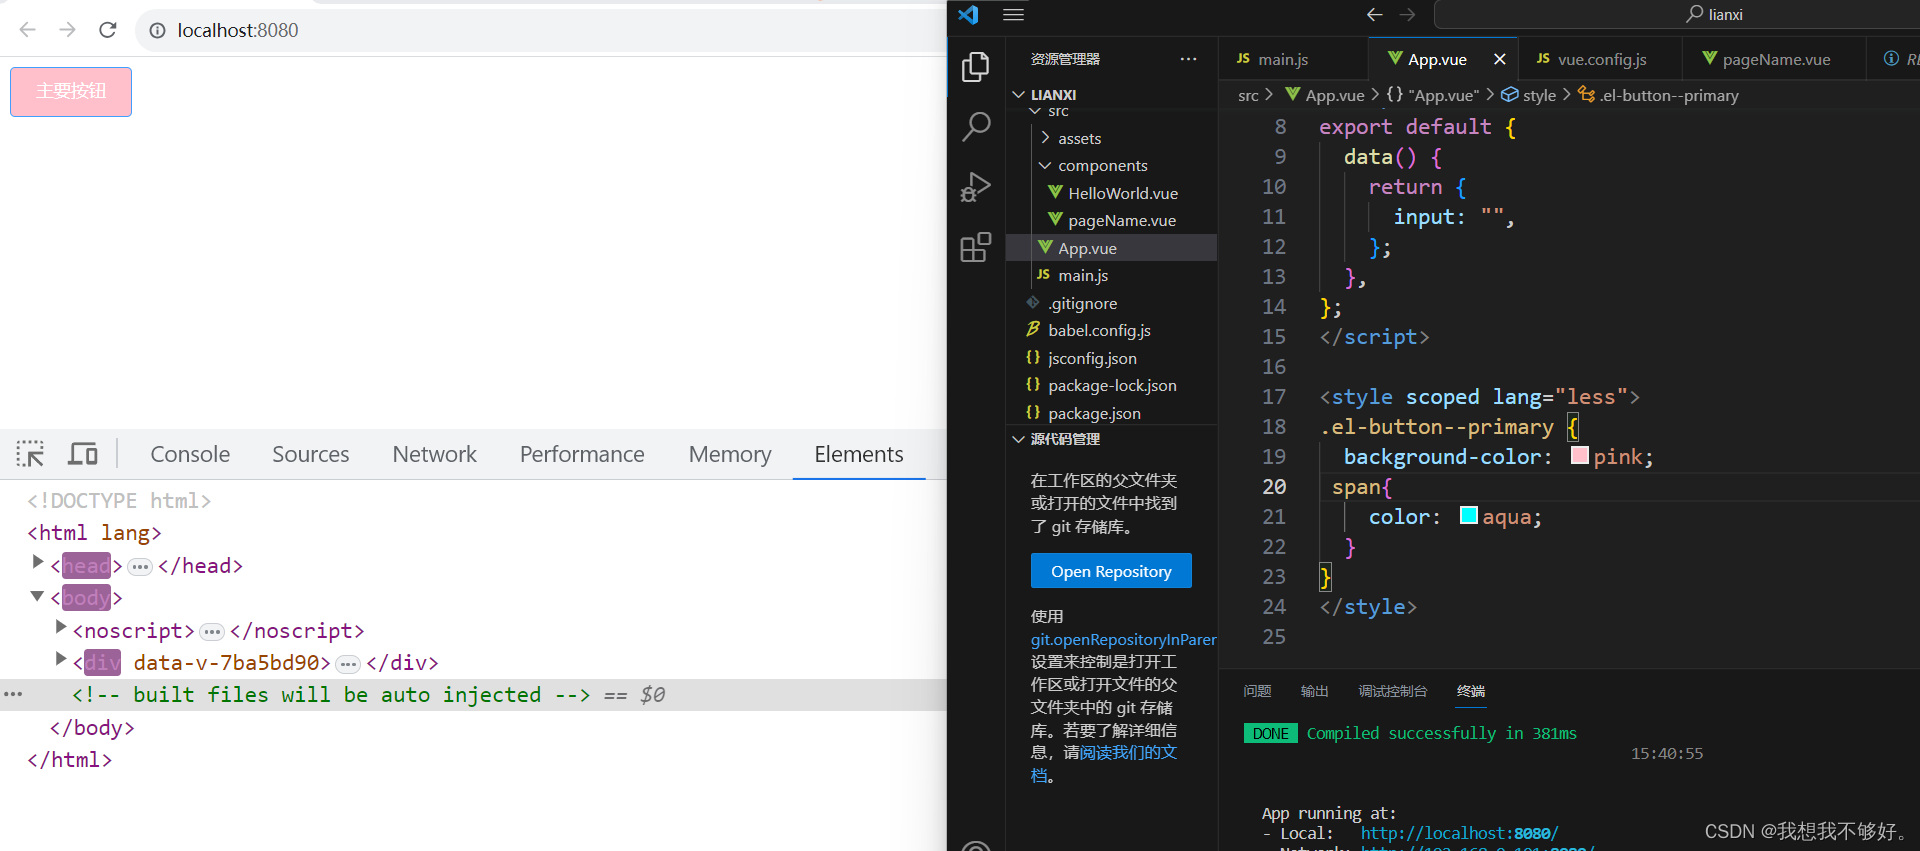Close the App.vue editor tab
This screenshot has height=851, width=1920.
pos(1499,59)
